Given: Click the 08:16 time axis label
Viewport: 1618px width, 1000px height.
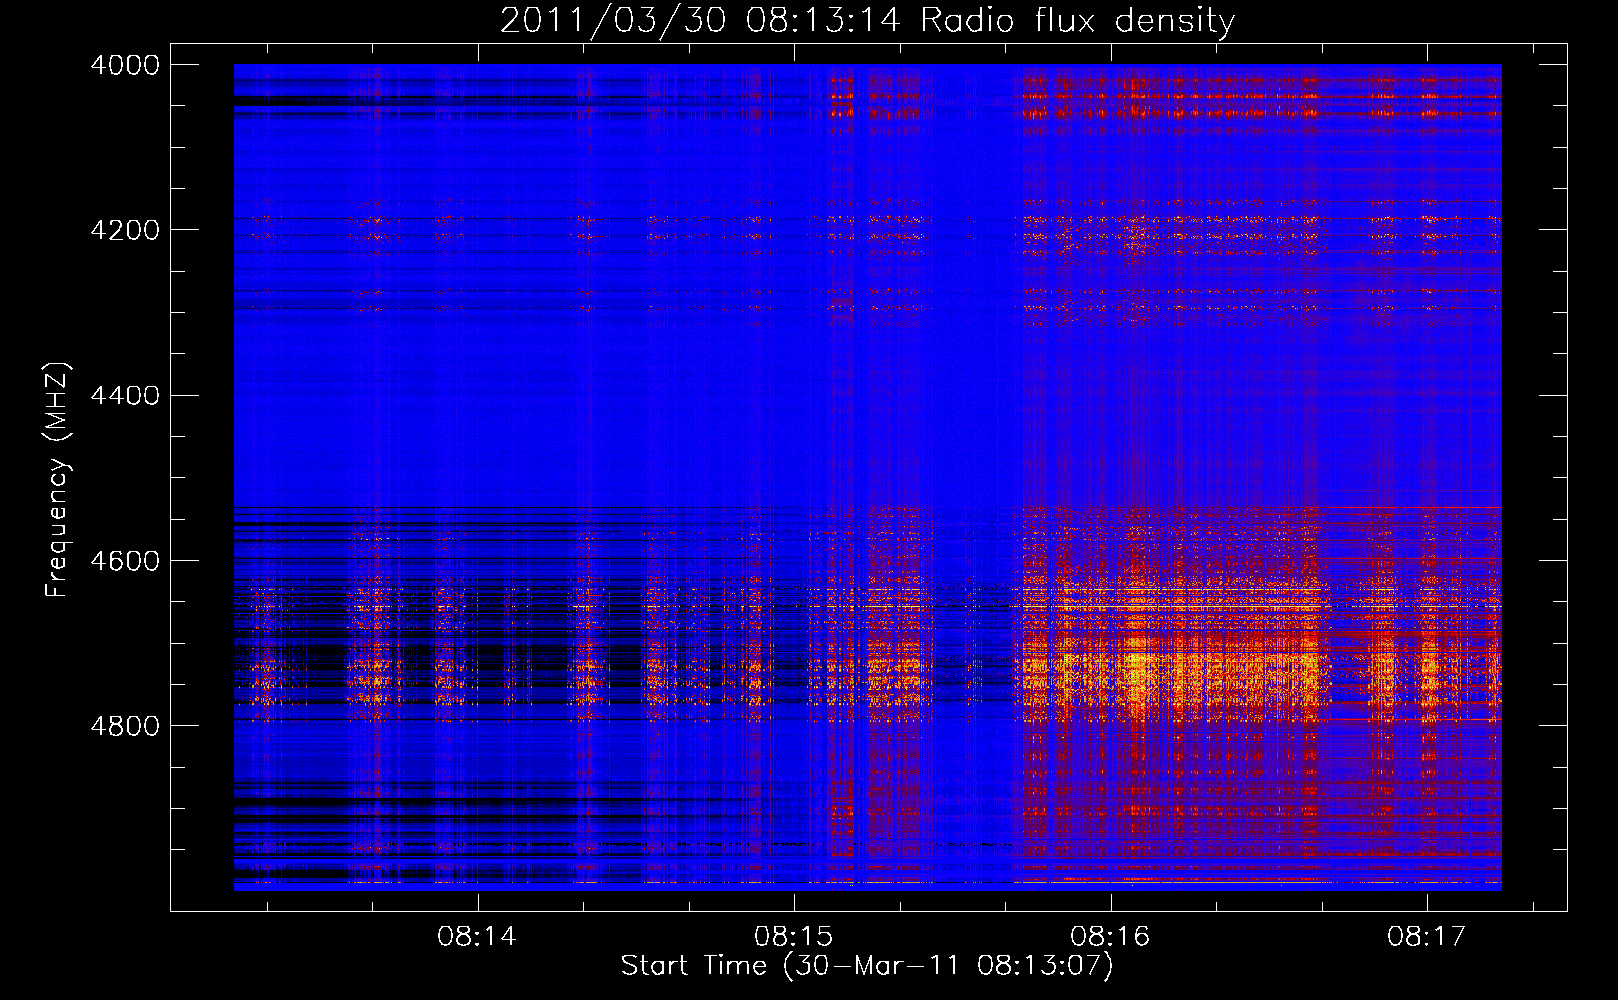Looking at the screenshot, I should 1110,937.
